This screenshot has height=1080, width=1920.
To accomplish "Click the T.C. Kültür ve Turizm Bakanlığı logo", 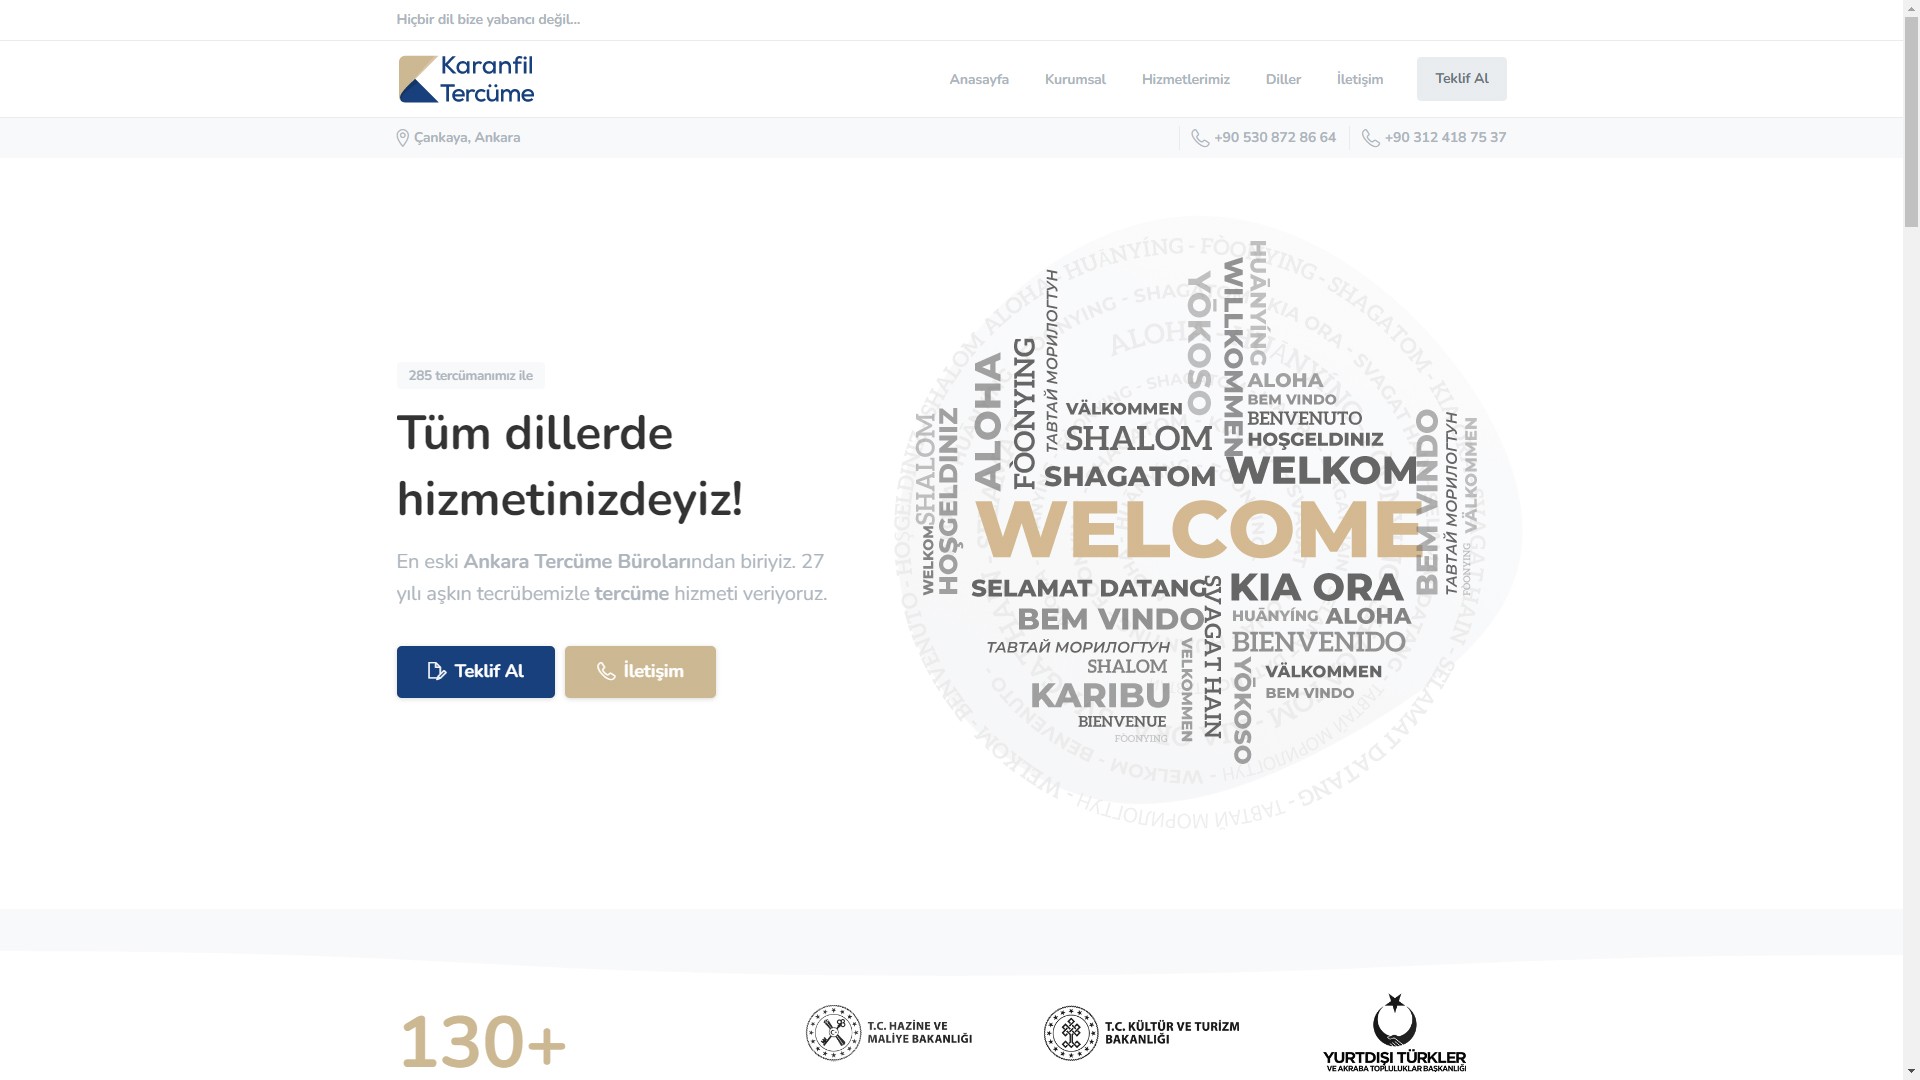I will (1141, 1033).
